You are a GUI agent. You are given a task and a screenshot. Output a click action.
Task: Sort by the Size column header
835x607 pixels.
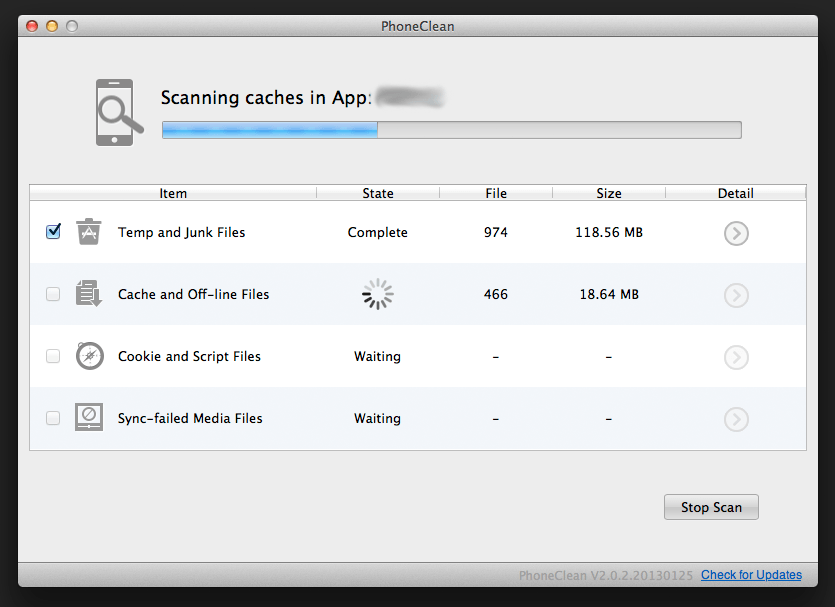609,193
